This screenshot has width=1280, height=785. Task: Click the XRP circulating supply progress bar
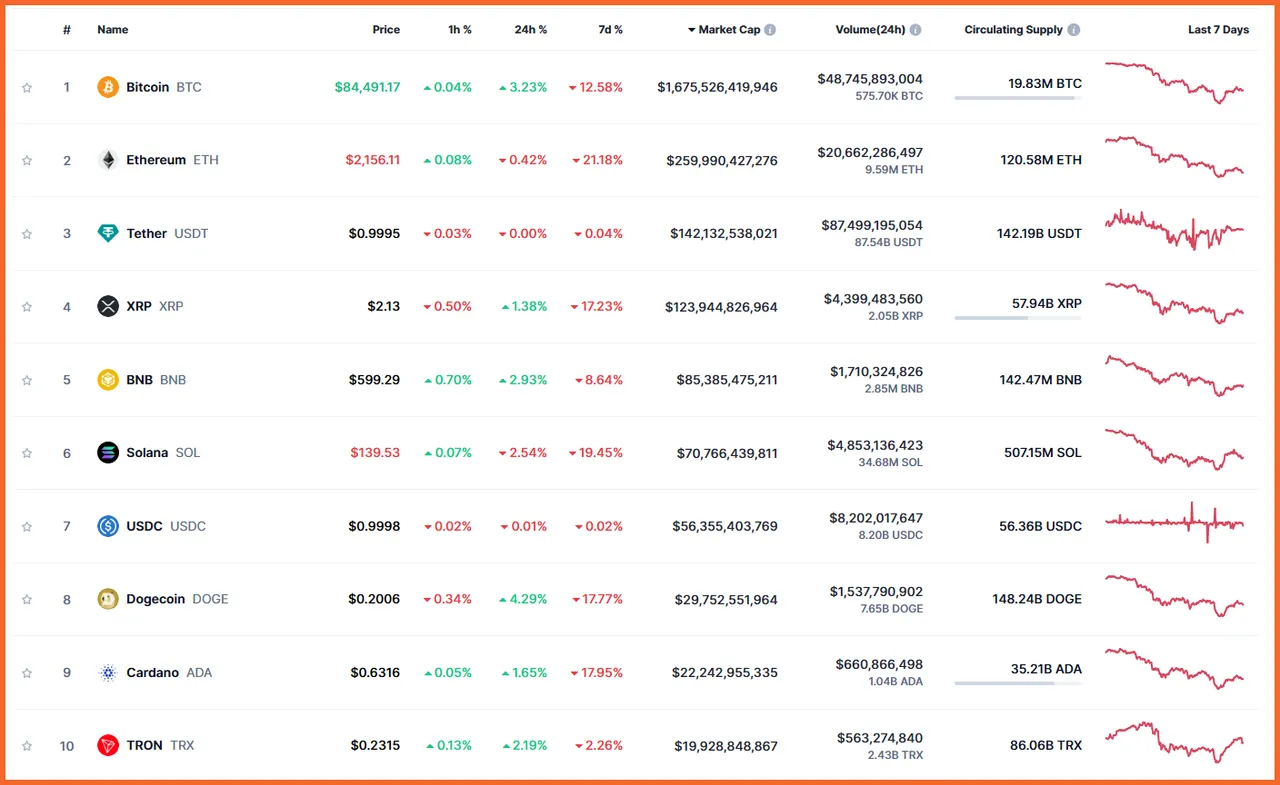(1018, 318)
